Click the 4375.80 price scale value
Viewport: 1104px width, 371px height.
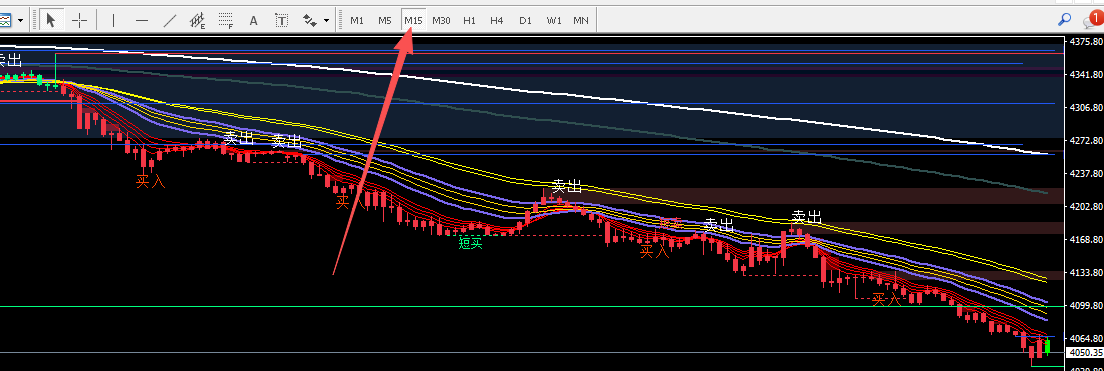tap(1086, 42)
